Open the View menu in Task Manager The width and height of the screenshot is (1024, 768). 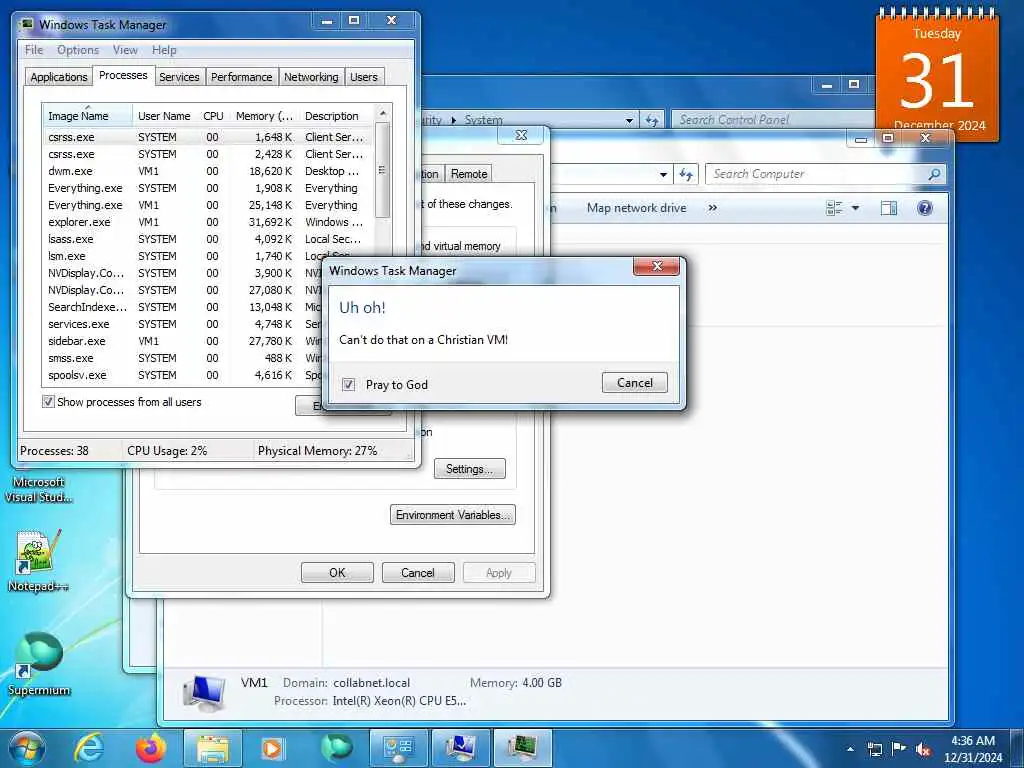point(125,50)
